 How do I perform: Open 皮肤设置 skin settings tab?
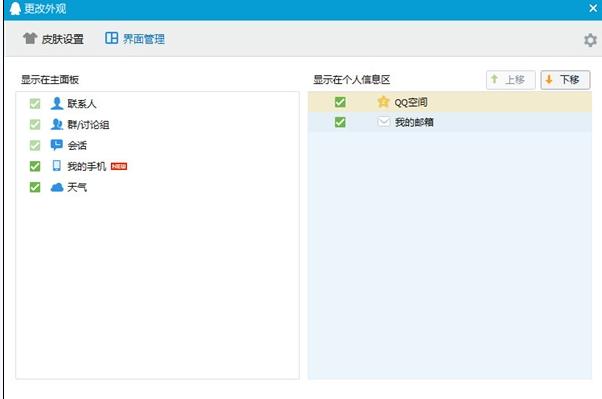[53, 39]
